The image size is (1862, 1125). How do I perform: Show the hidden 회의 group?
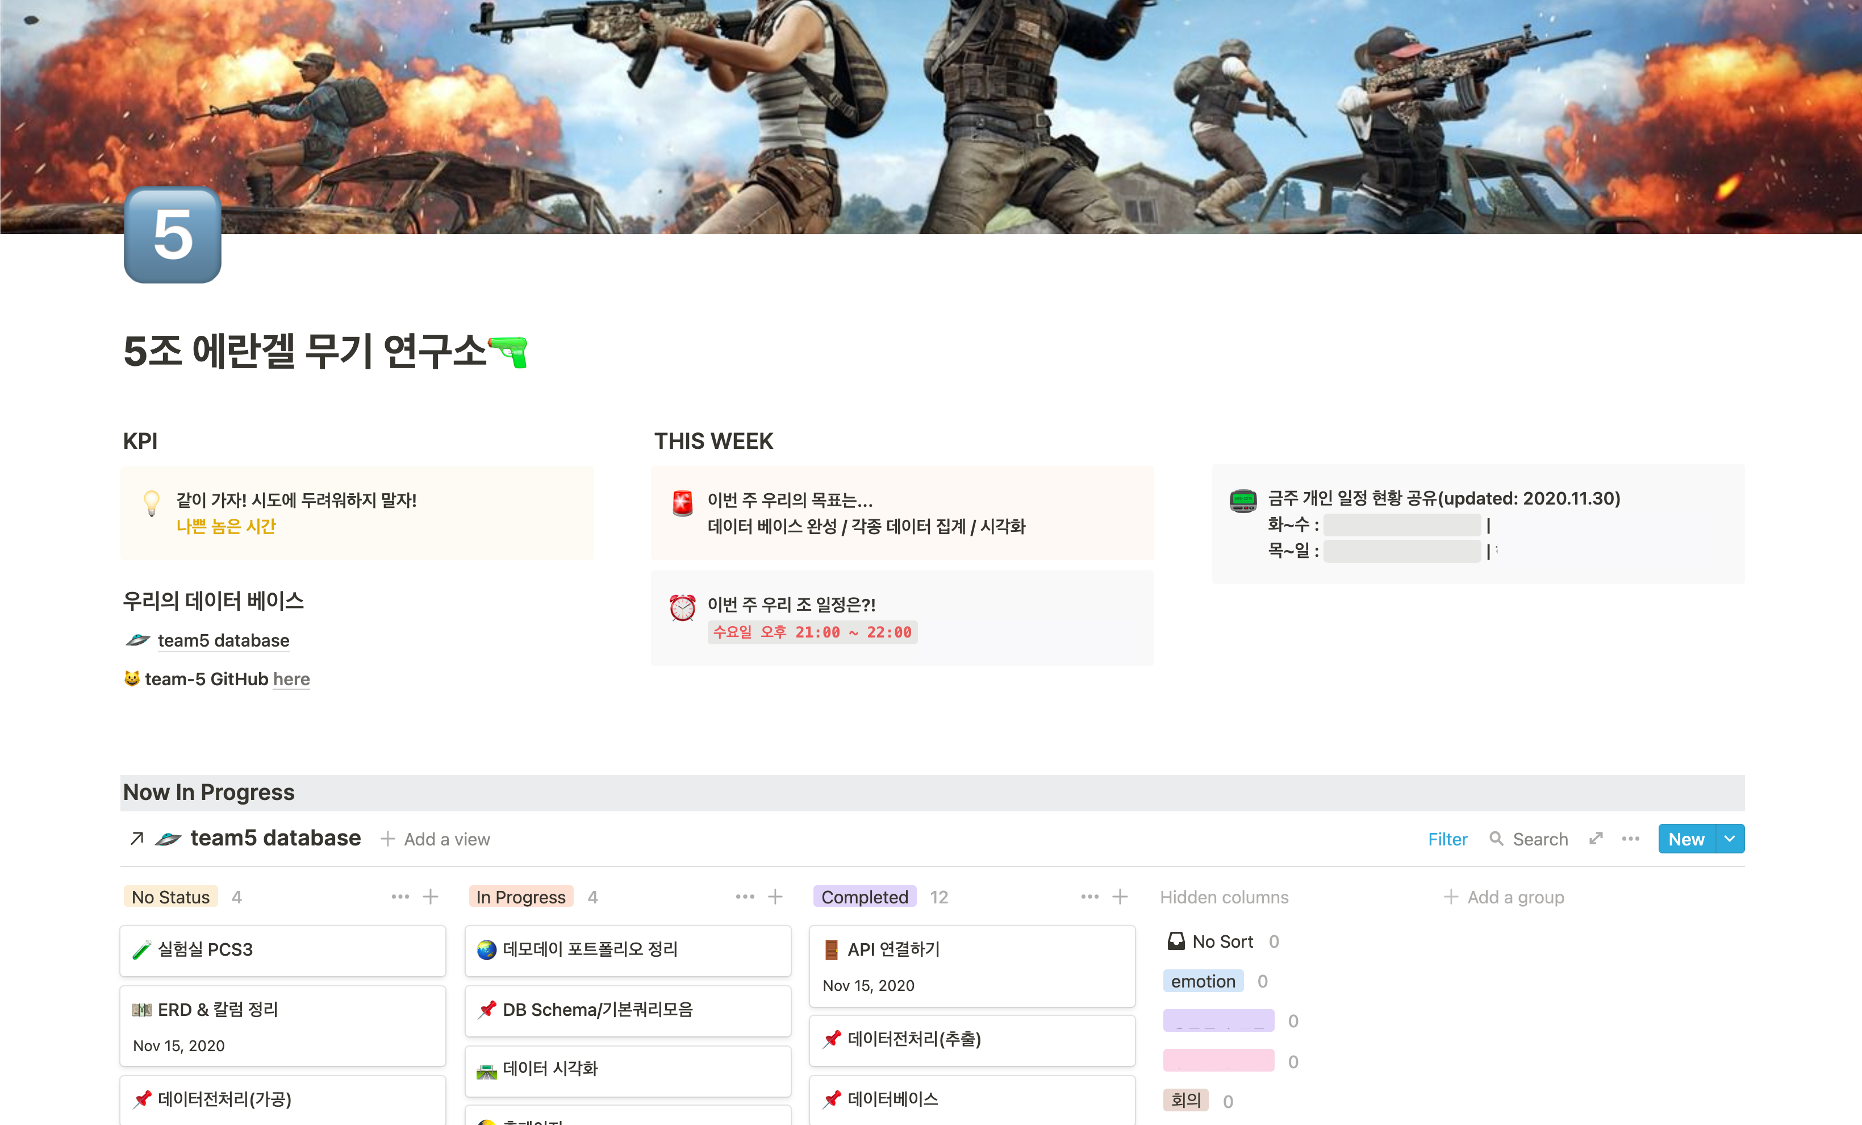[1186, 1100]
